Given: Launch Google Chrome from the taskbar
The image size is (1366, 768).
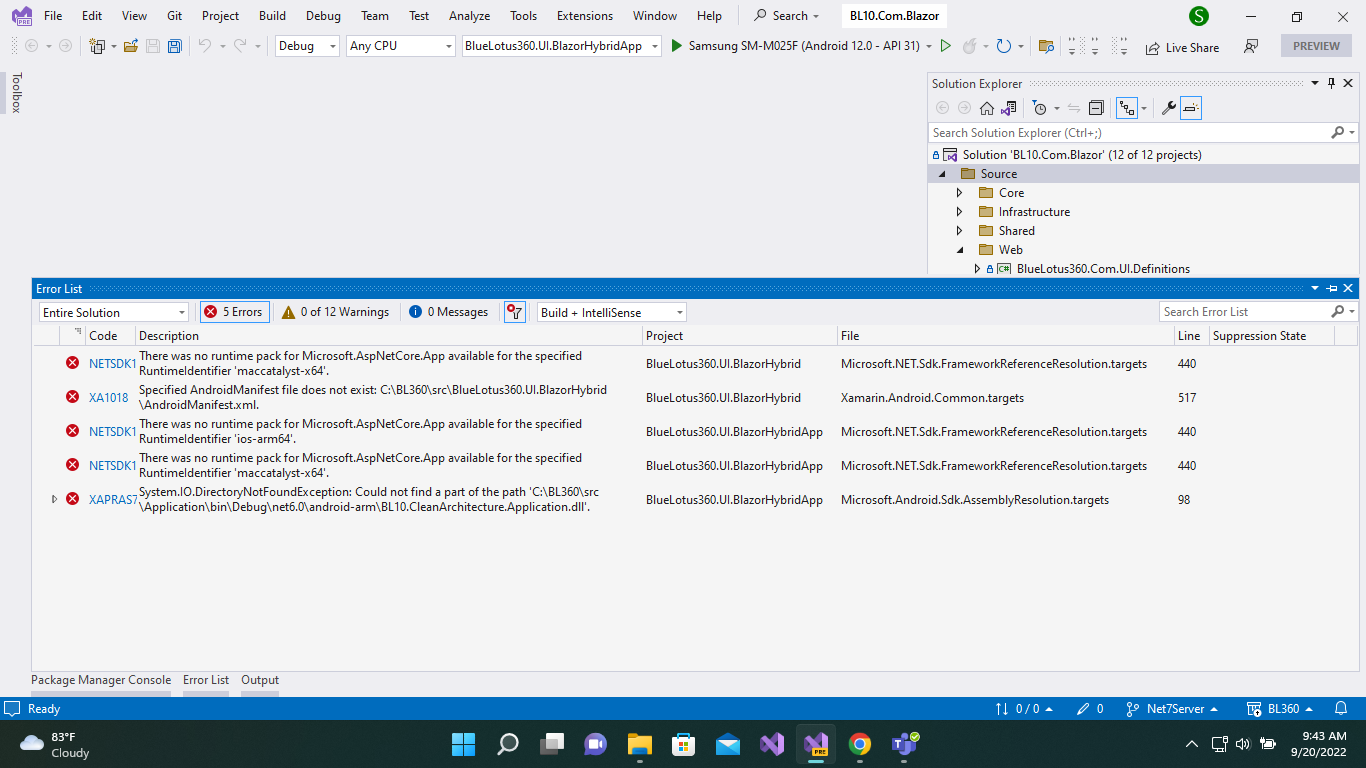Looking at the screenshot, I should point(860,744).
